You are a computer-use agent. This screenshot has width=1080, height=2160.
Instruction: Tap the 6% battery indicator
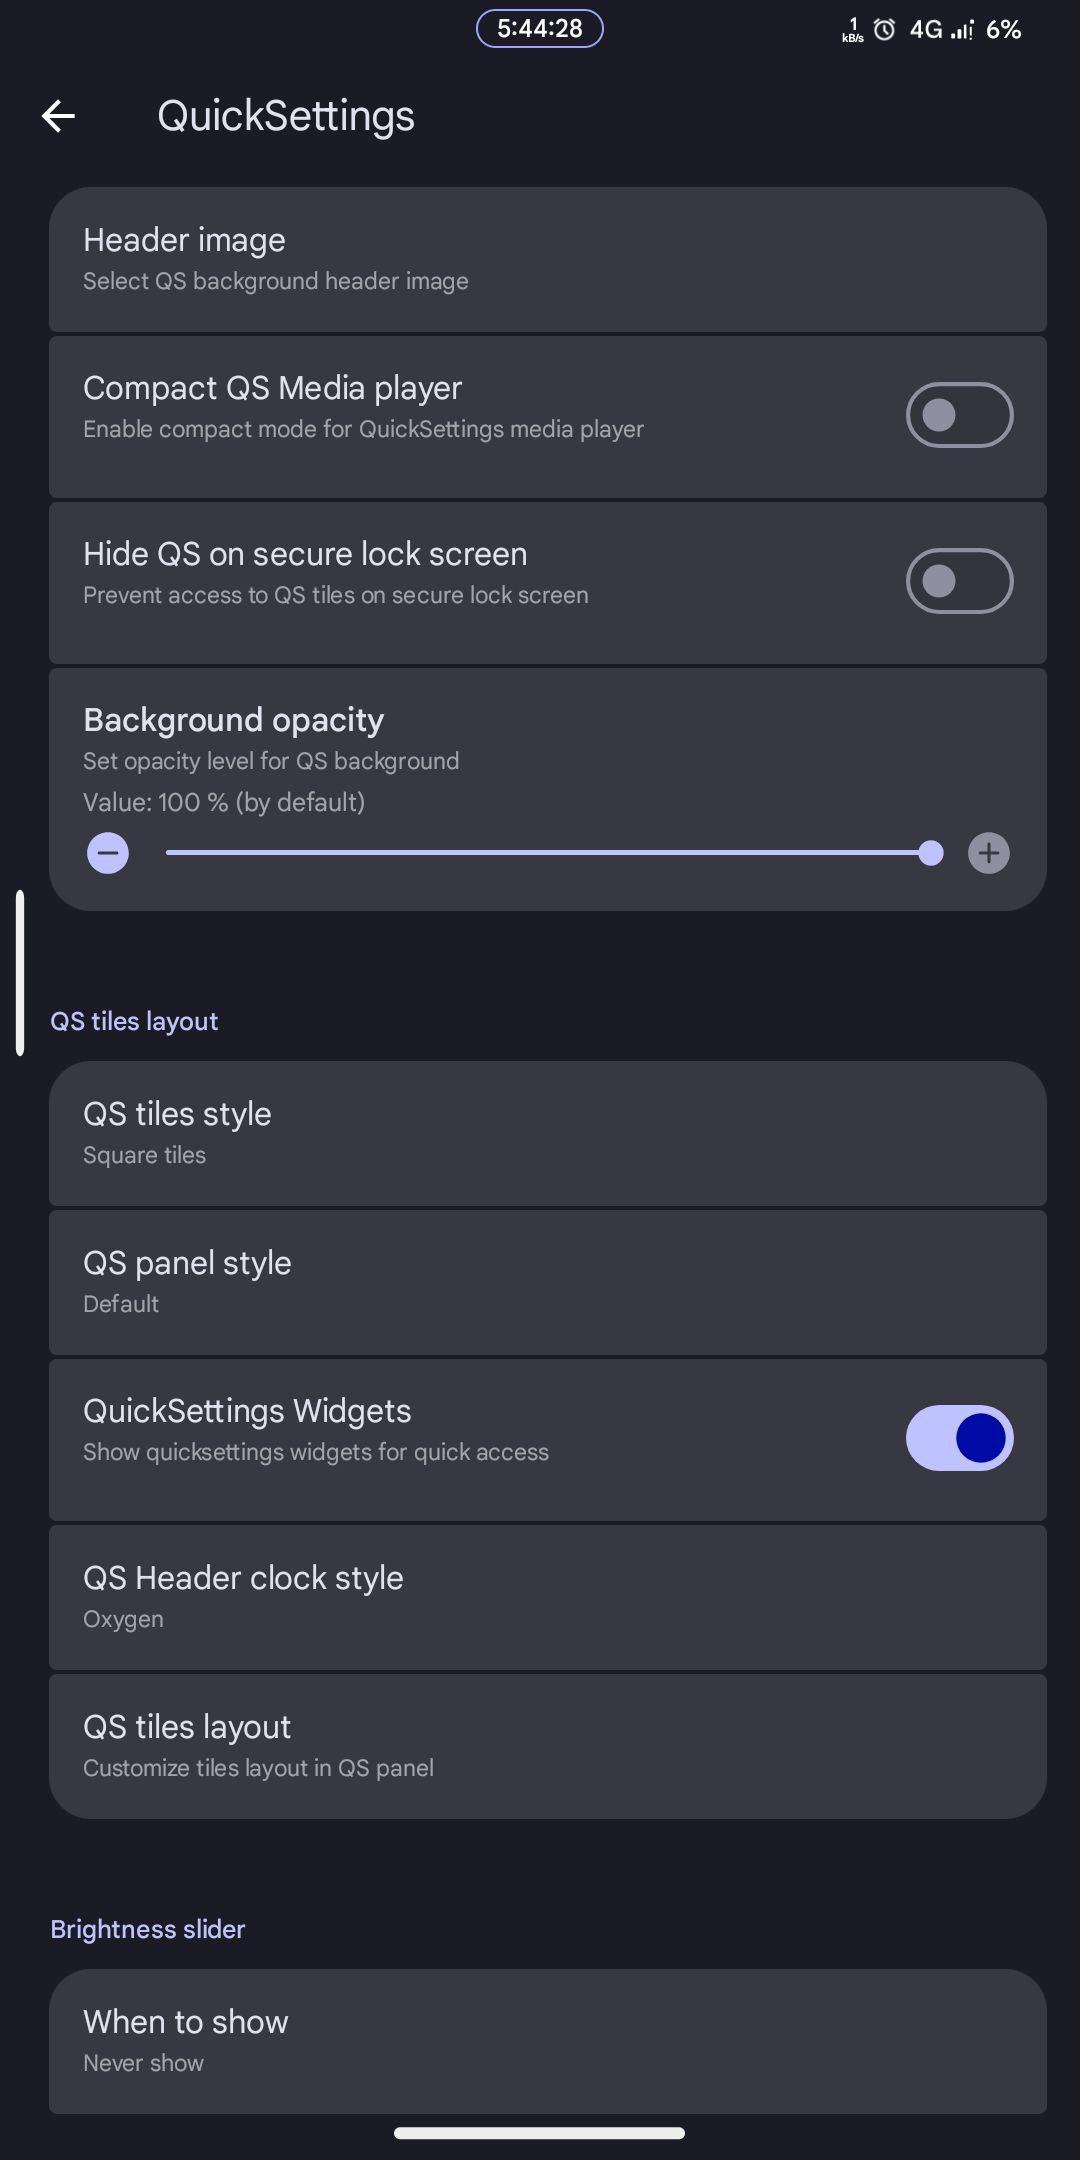(x=1004, y=30)
